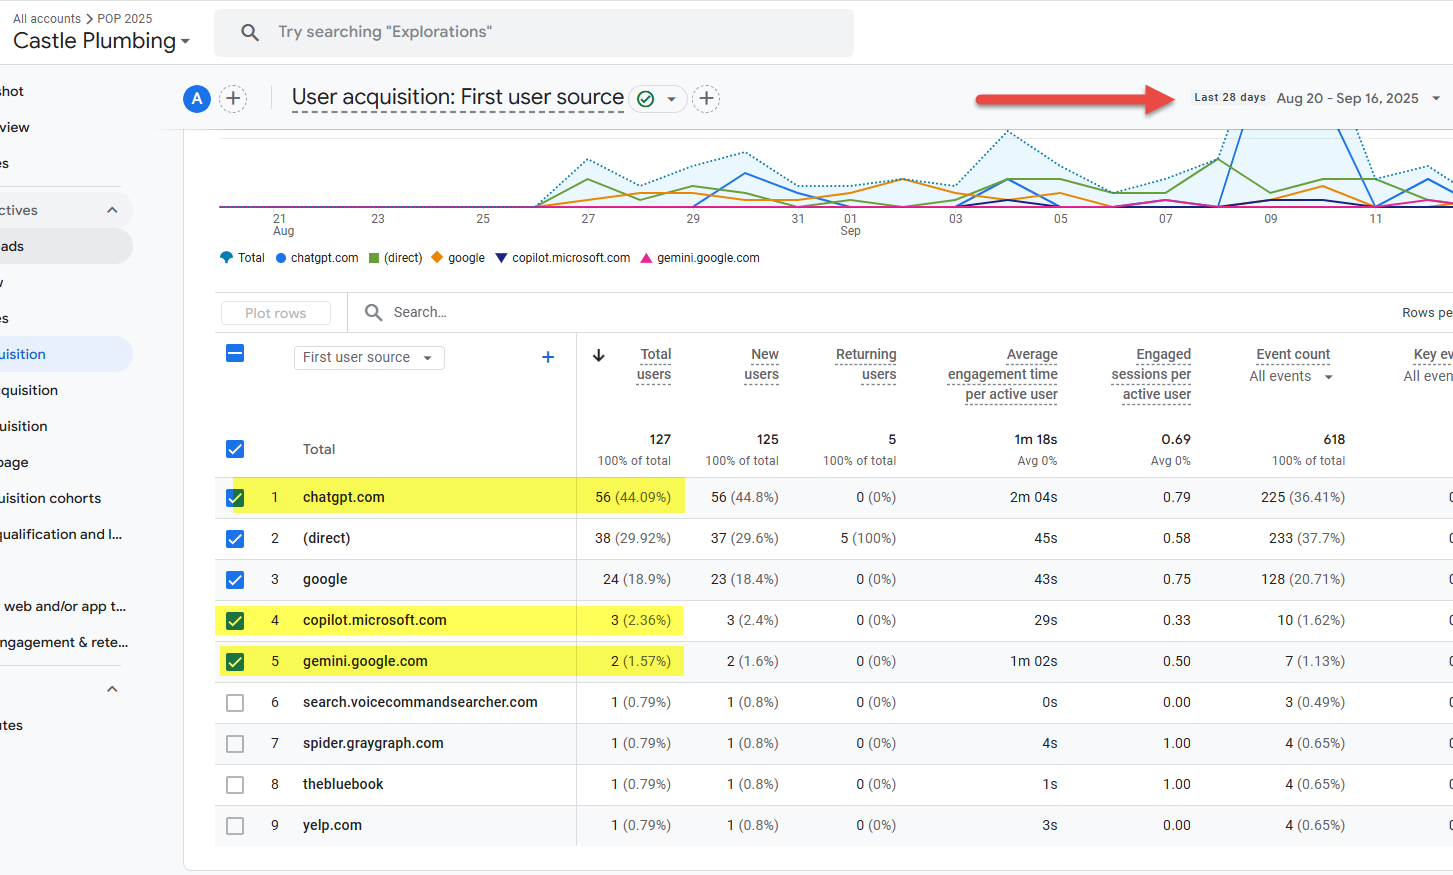This screenshot has width=1453, height=875.
Task: Click the blue plus to add secondary dimension
Action: click(x=548, y=357)
